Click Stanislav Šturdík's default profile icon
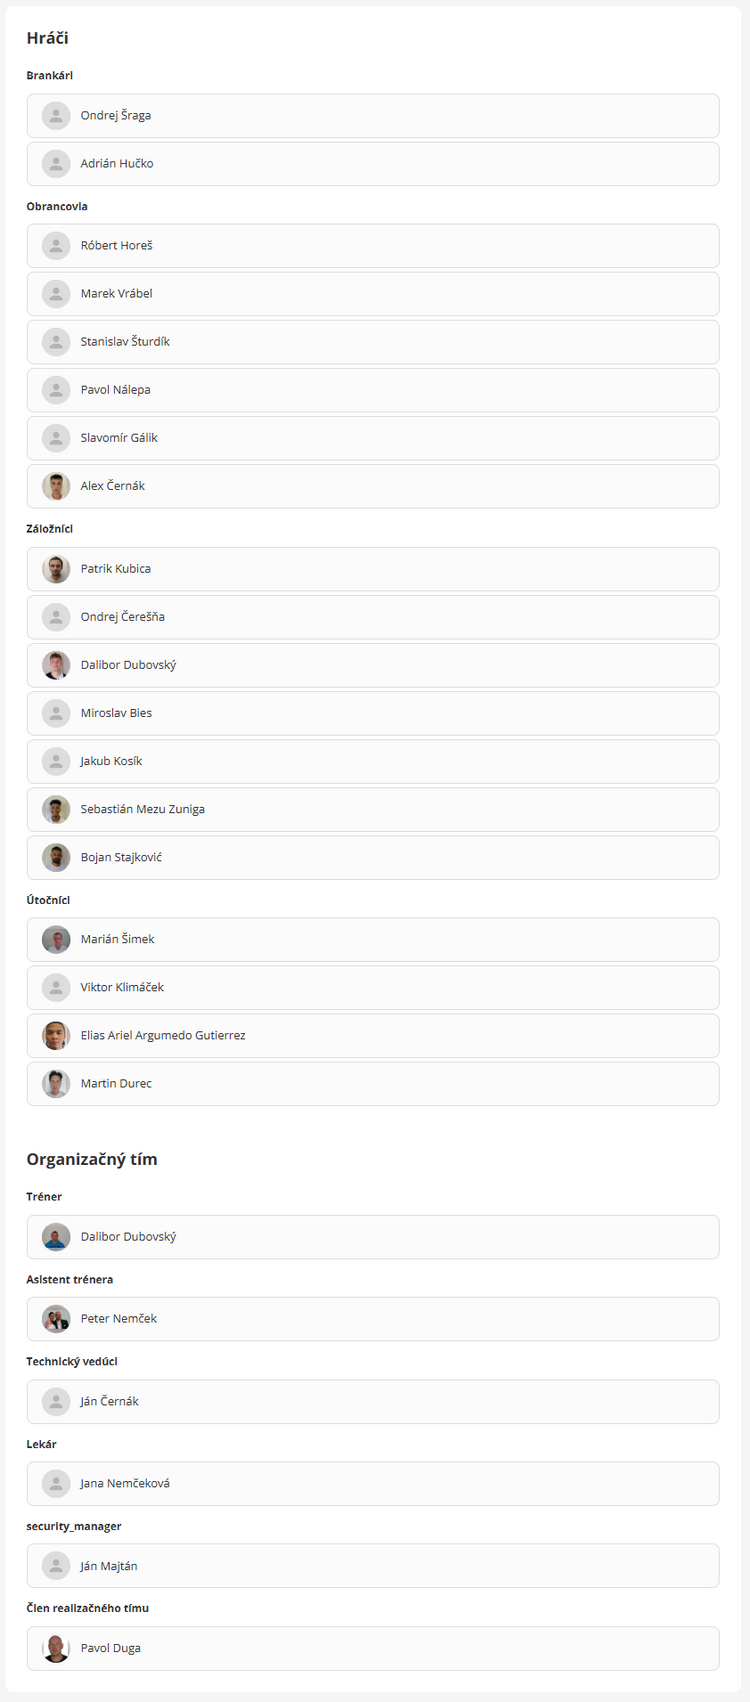 click(x=56, y=342)
